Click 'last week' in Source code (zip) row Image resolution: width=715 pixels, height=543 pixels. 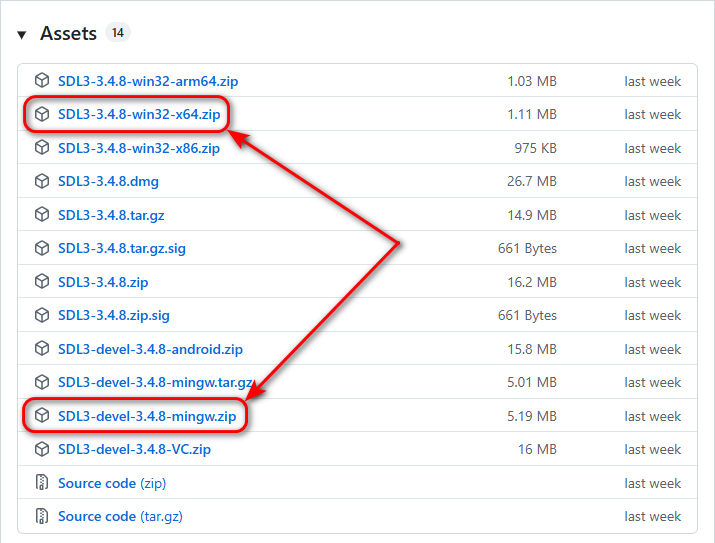[653, 483]
